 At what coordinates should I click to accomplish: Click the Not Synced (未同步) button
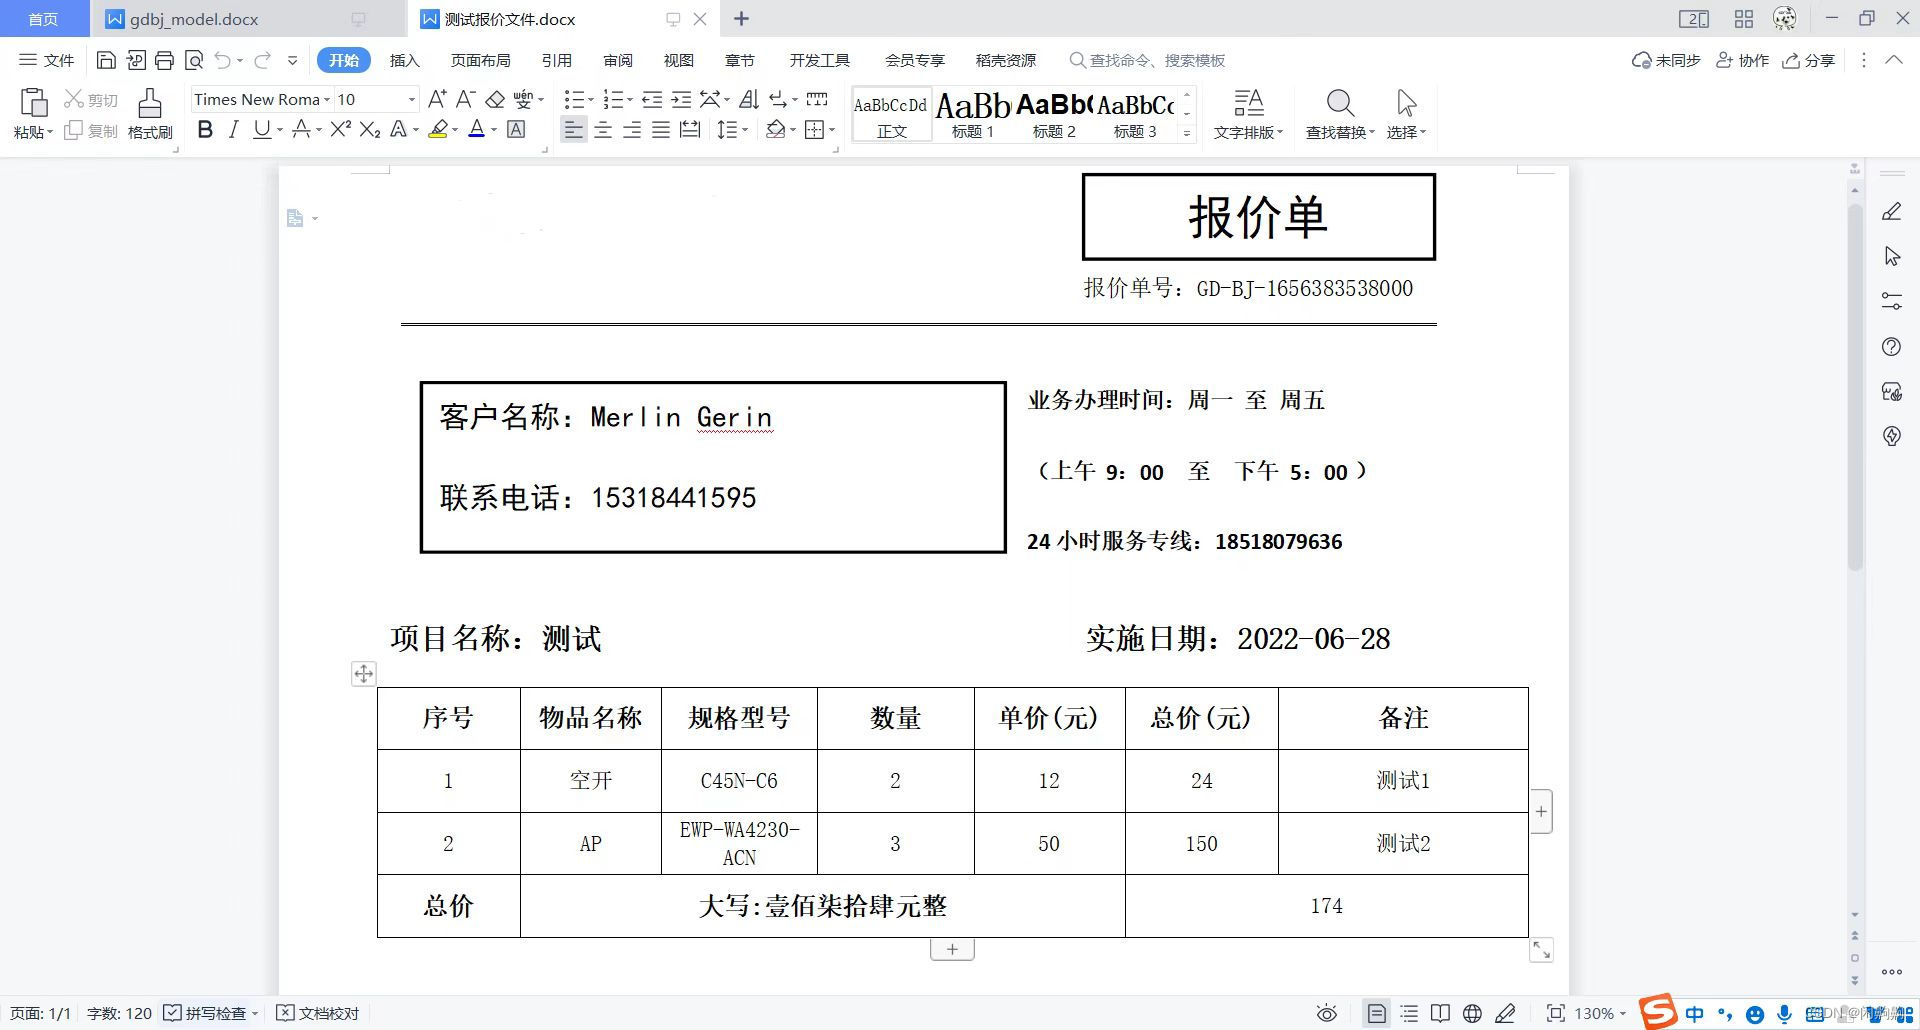coord(1666,60)
